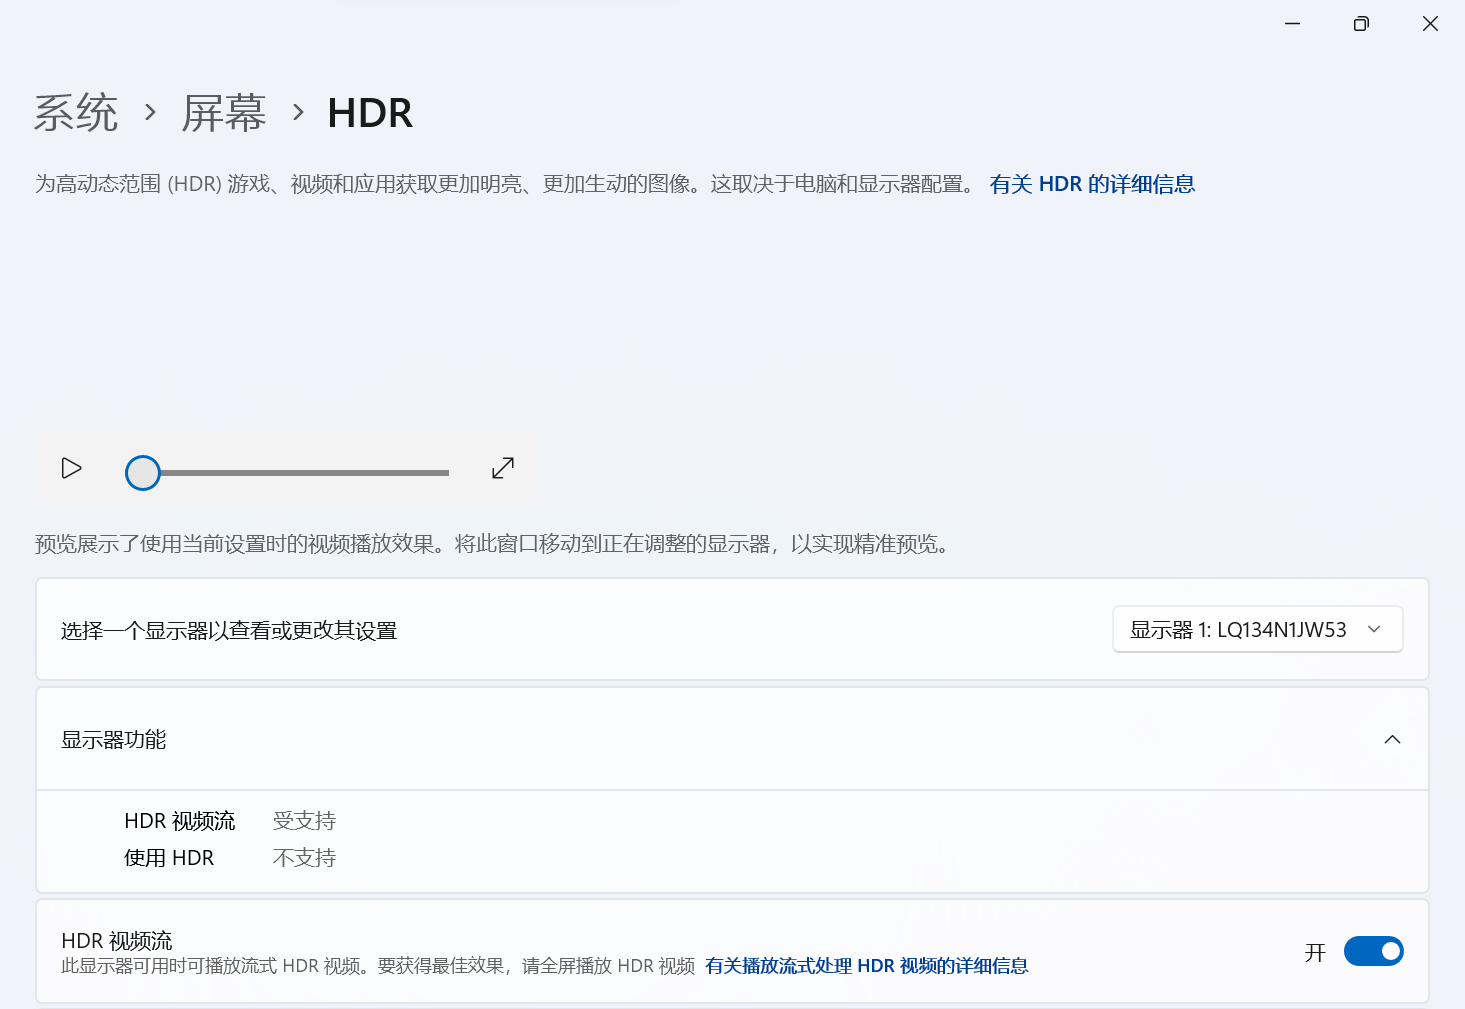Turn off the HDR 视频流 switch
Screen dimensions: 1465x1009
[x=1373, y=951]
